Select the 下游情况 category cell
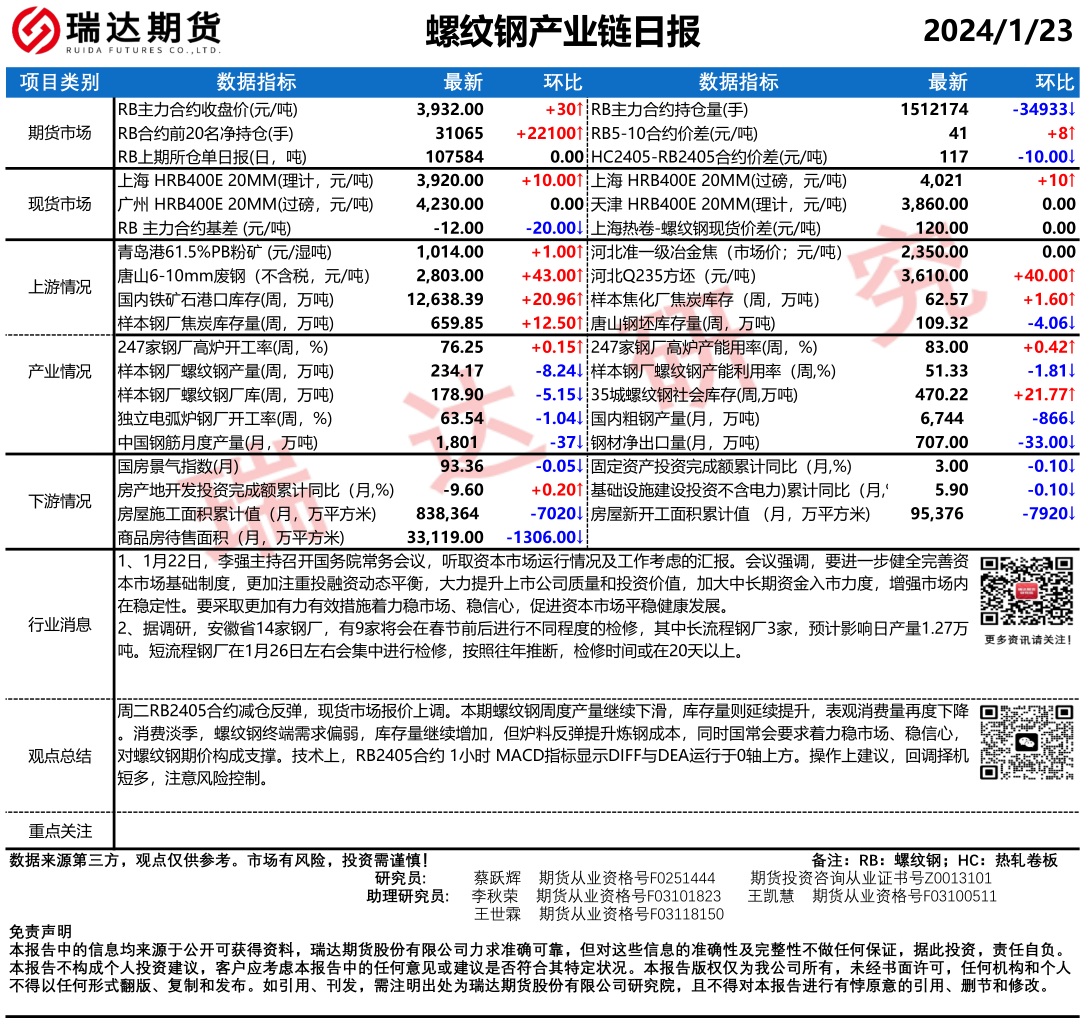The image size is (1084, 1022). [x=59, y=501]
